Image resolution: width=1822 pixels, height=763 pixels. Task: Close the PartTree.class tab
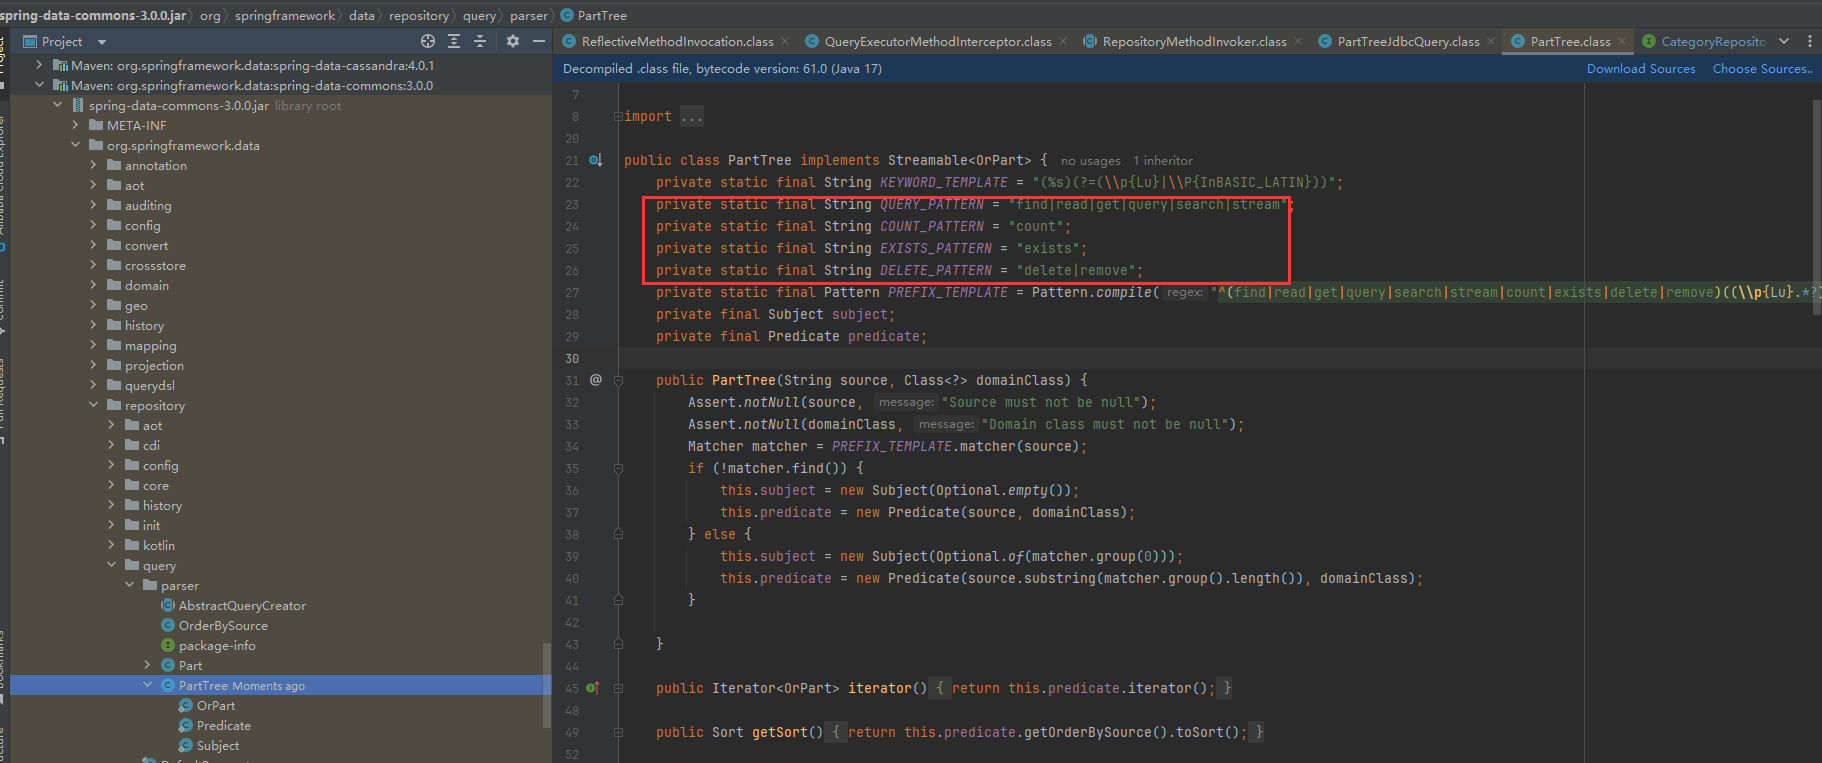pos(1622,41)
